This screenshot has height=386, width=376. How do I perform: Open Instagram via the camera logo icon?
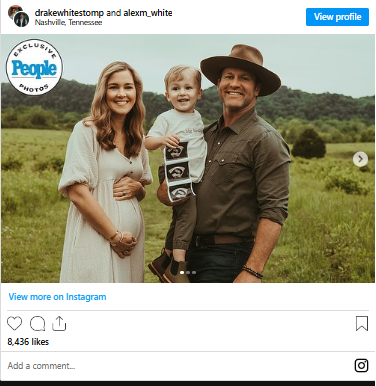[x=361, y=365]
